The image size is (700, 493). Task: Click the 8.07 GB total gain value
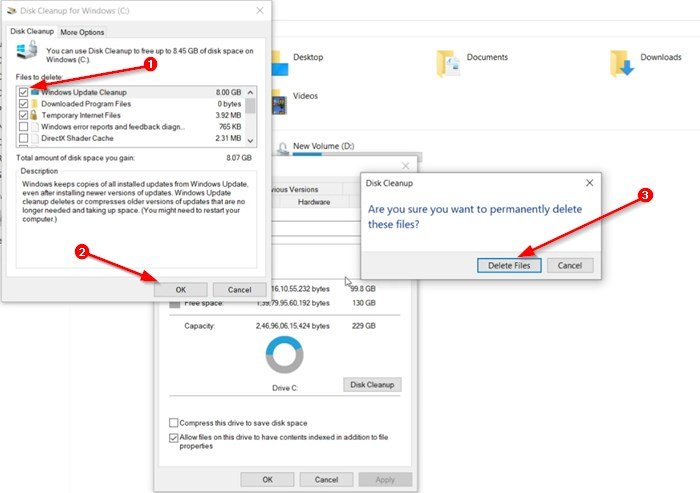click(x=239, y=158)
